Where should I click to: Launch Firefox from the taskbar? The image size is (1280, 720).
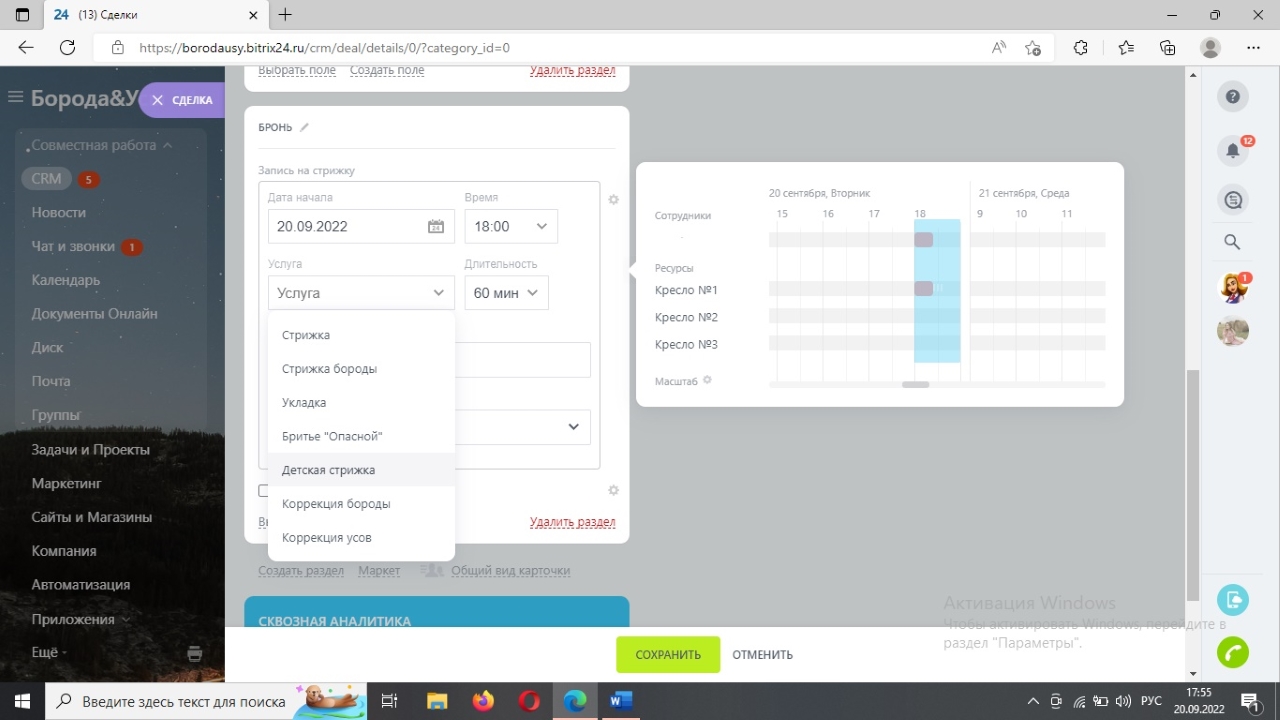point(483,701)
